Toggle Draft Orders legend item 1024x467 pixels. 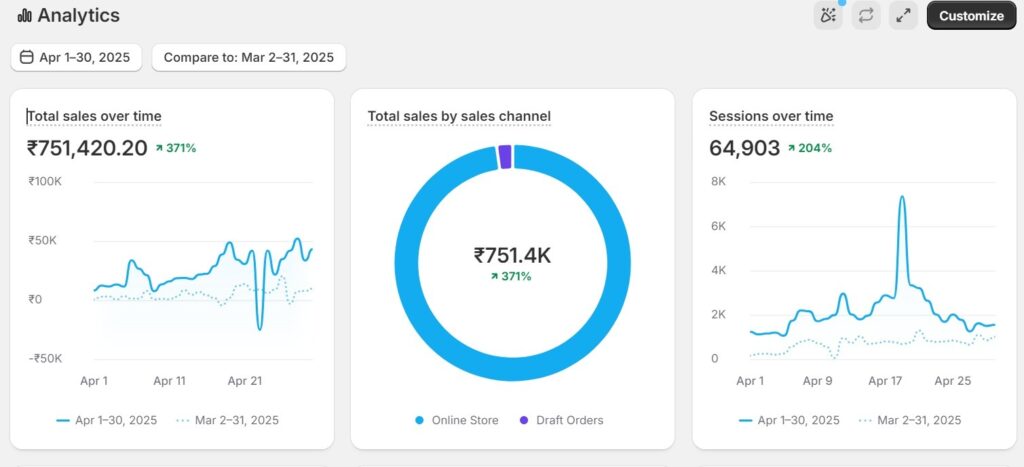[560, 420]
